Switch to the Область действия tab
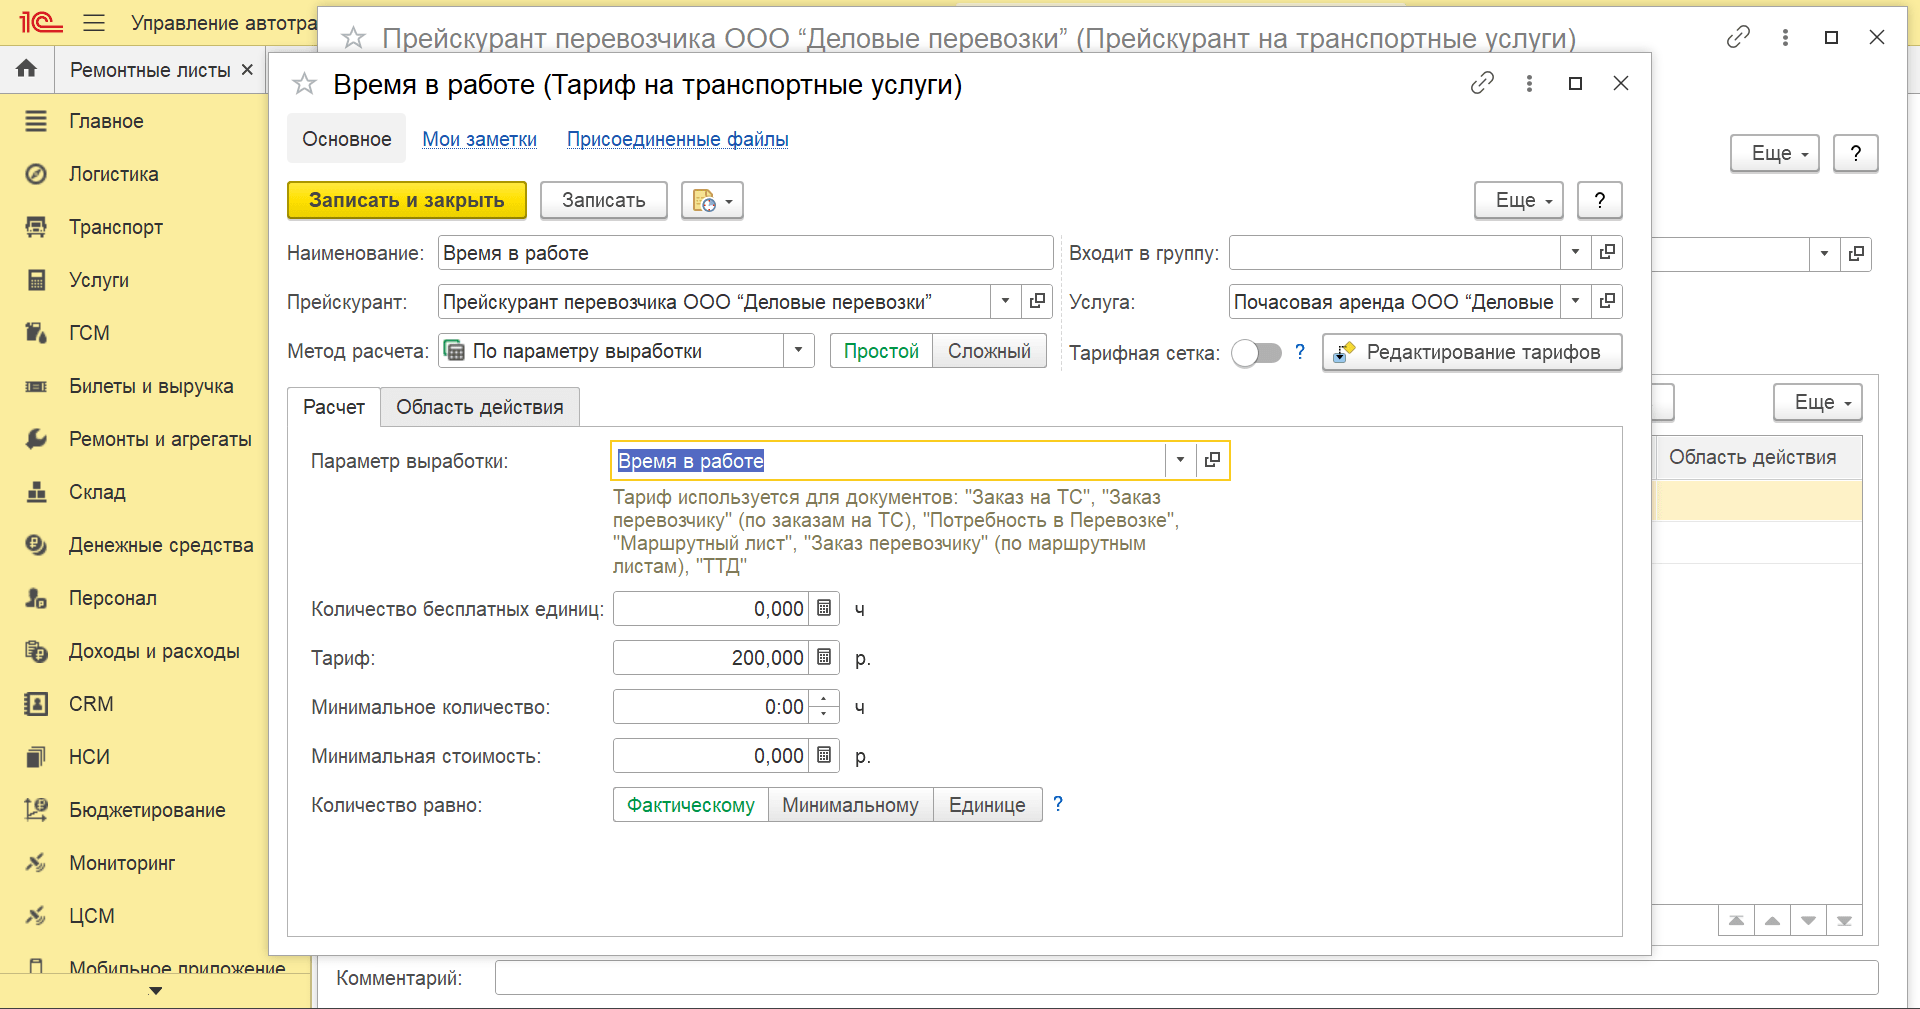 click(x=479, y=407)
